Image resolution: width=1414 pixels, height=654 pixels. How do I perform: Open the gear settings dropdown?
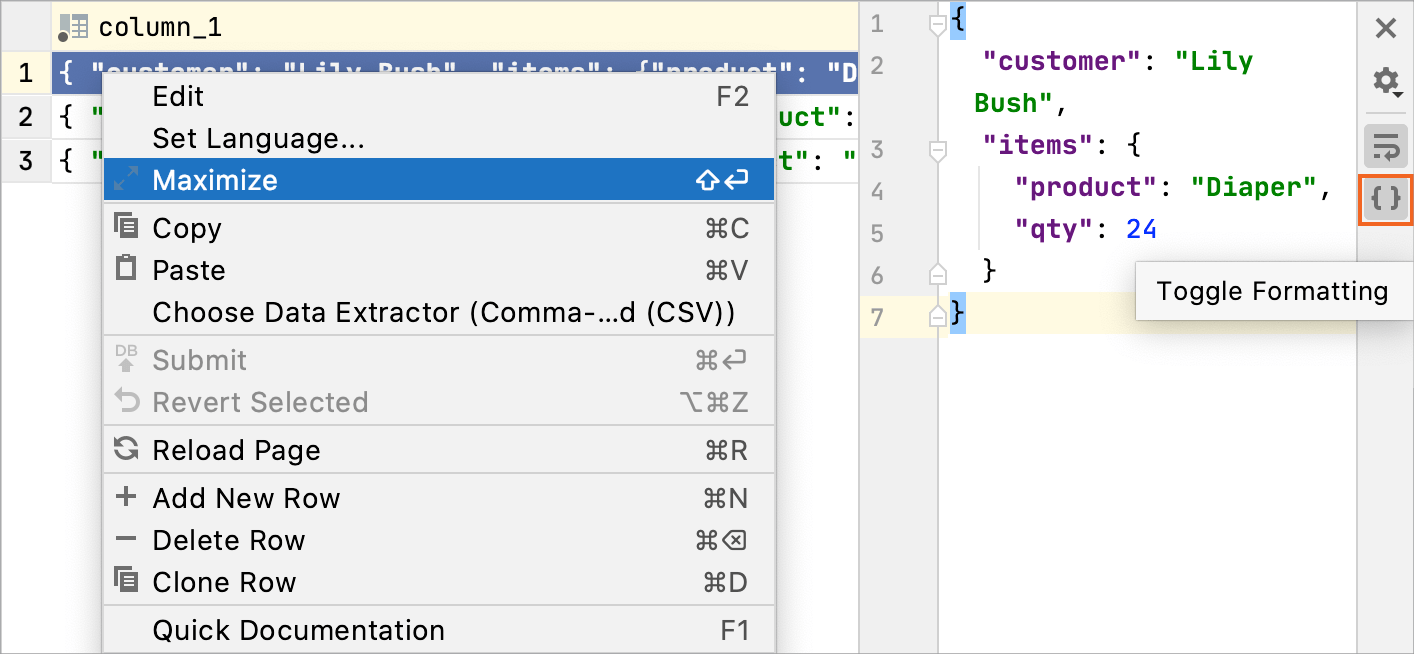(x=1386, y=81)
